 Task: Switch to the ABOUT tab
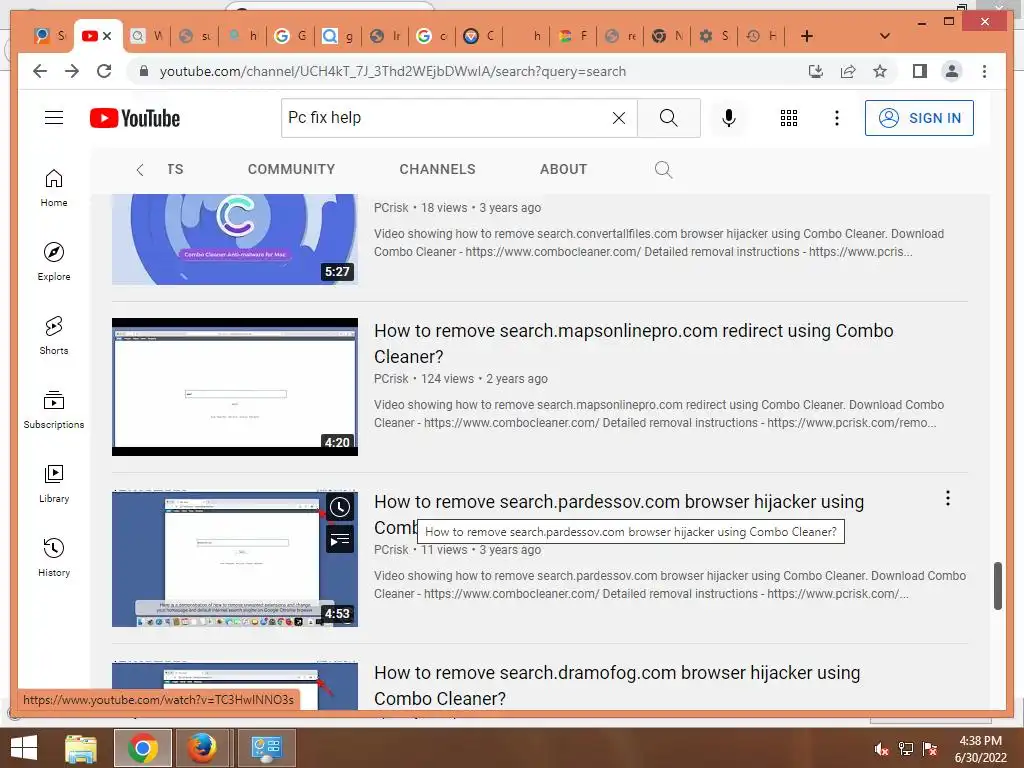coord(563,169)
